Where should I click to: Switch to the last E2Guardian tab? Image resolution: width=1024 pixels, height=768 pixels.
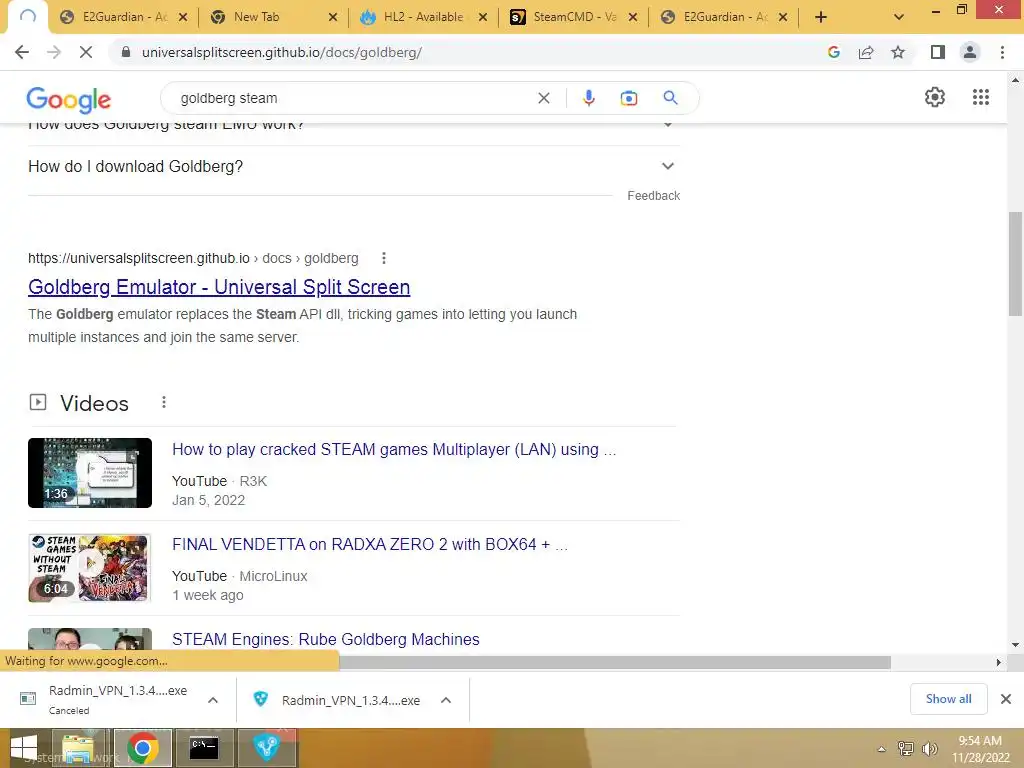725,17
